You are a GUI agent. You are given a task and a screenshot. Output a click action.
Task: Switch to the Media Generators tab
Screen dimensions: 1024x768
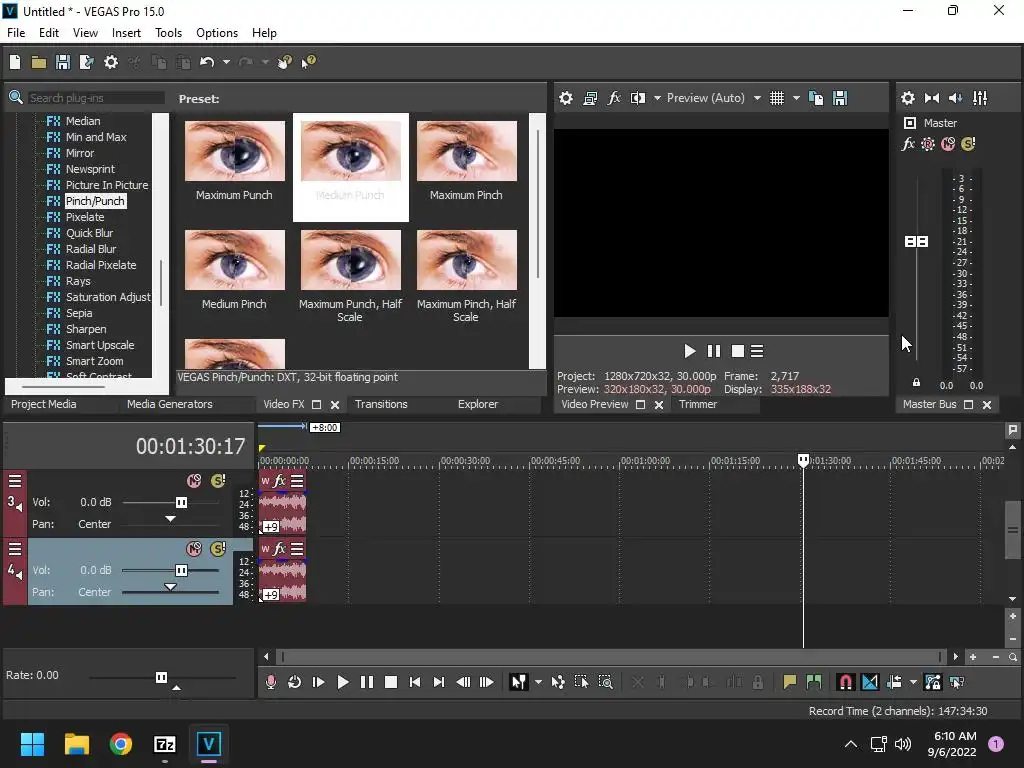[170, 404]
